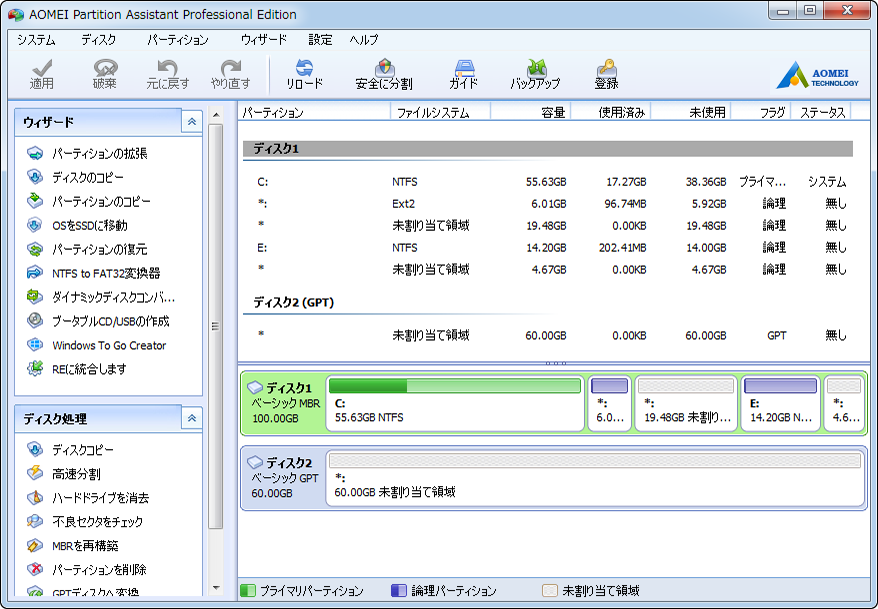The width and height of the screenshot is (878, 609).
Task: Open the ディスク menu
Action: pos(99,40)
